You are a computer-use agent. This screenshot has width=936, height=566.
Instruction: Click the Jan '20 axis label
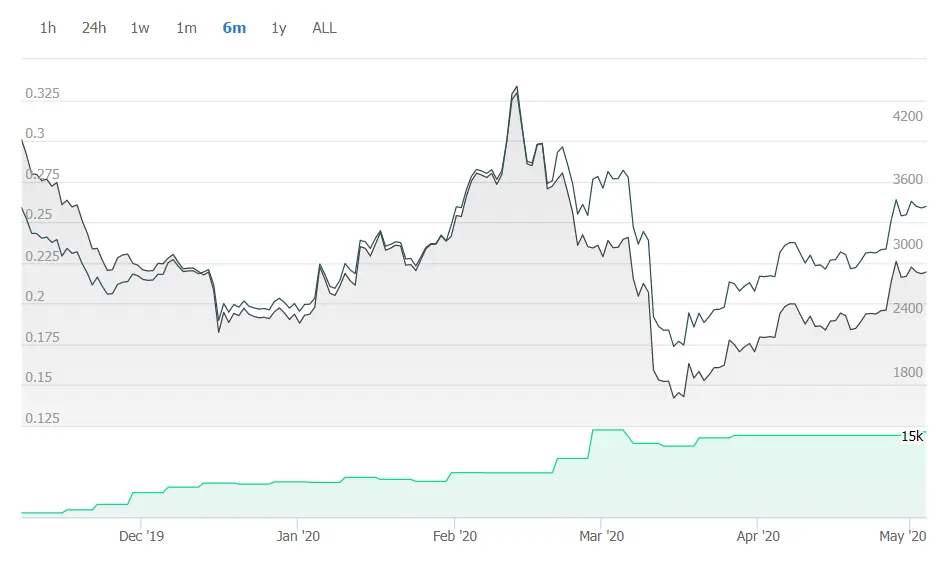[298, 536]
